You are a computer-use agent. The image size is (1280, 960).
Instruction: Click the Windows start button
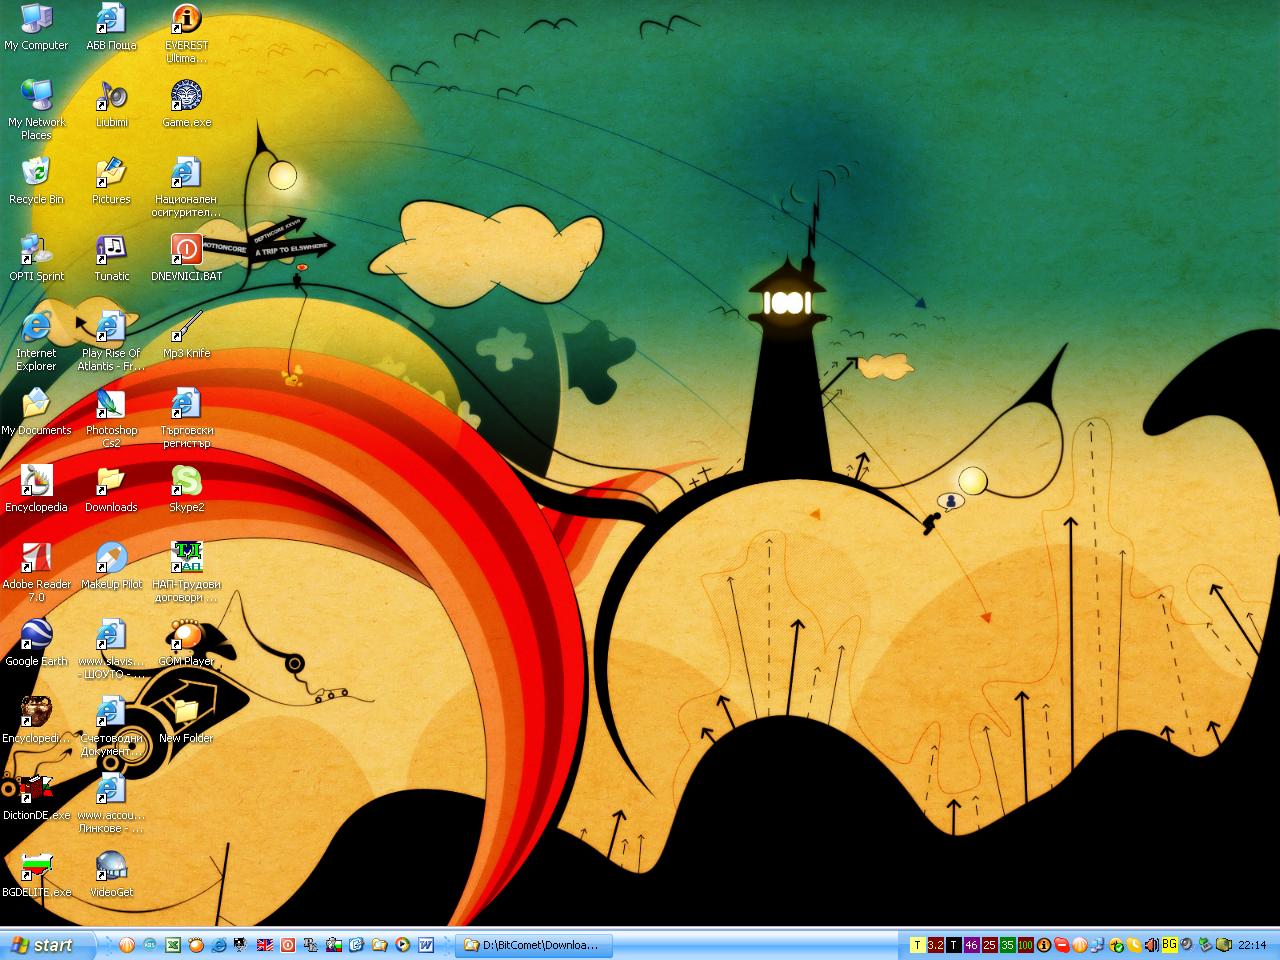[46, 944]
